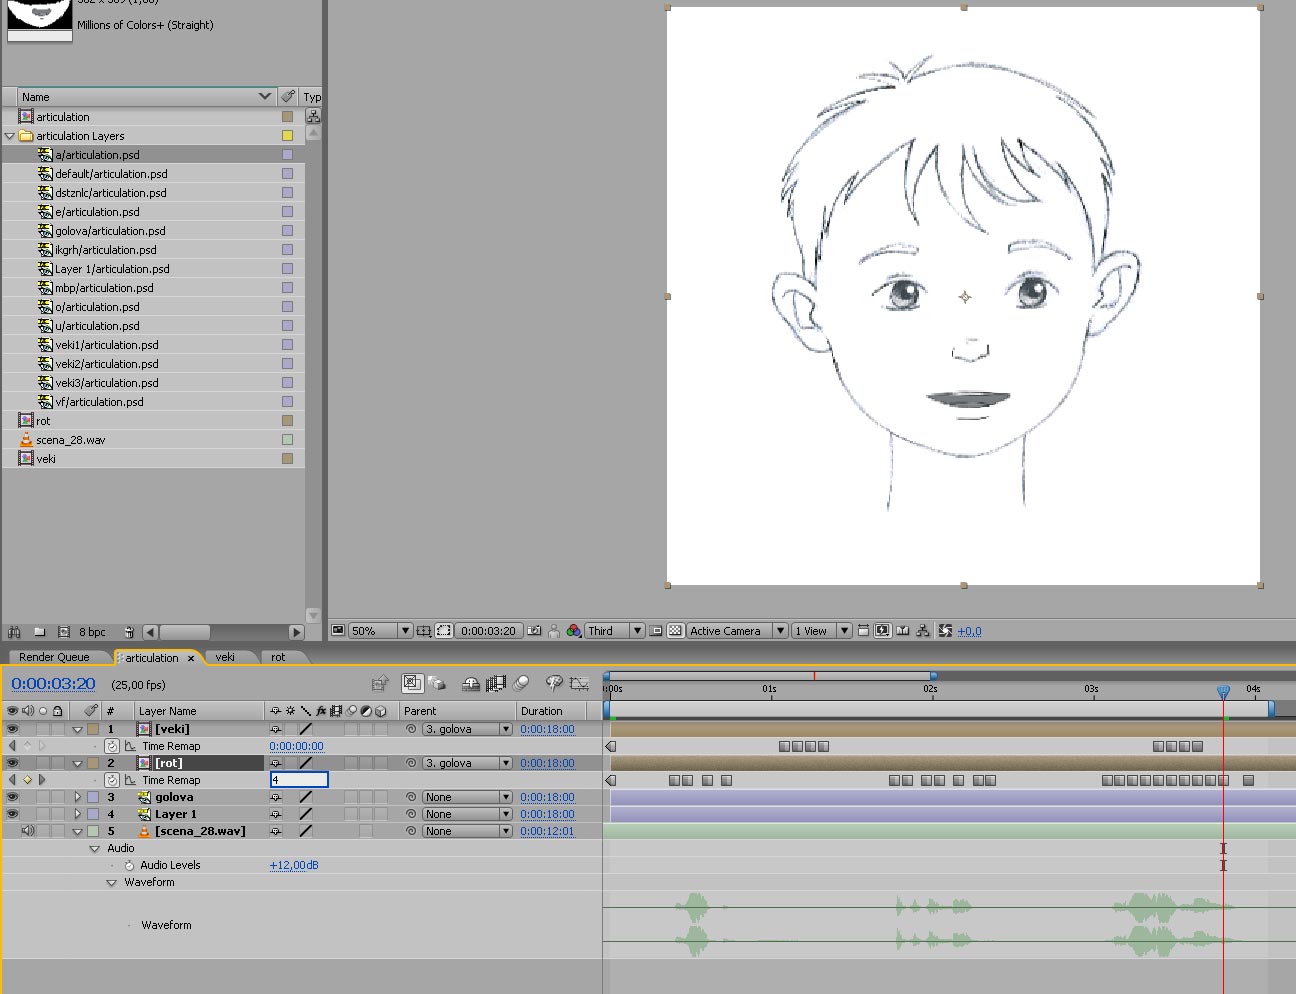Click the exposure value +0,0
This screenshot has width=1296, height=994.
969,631
